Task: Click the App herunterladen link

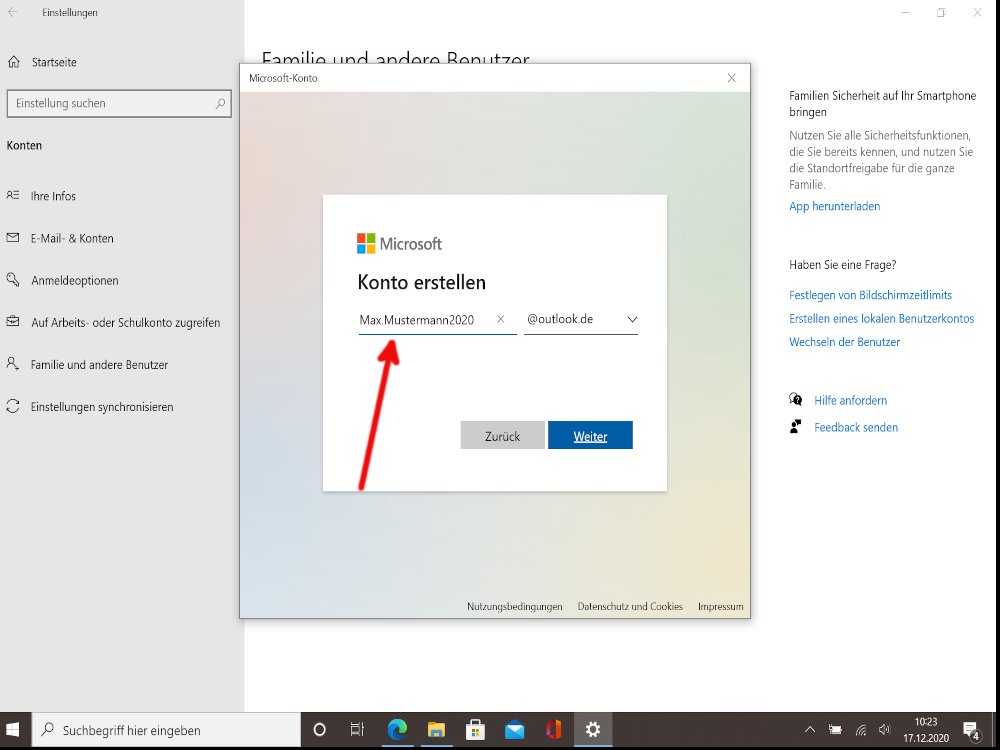Action: click(x=834, y=207)
